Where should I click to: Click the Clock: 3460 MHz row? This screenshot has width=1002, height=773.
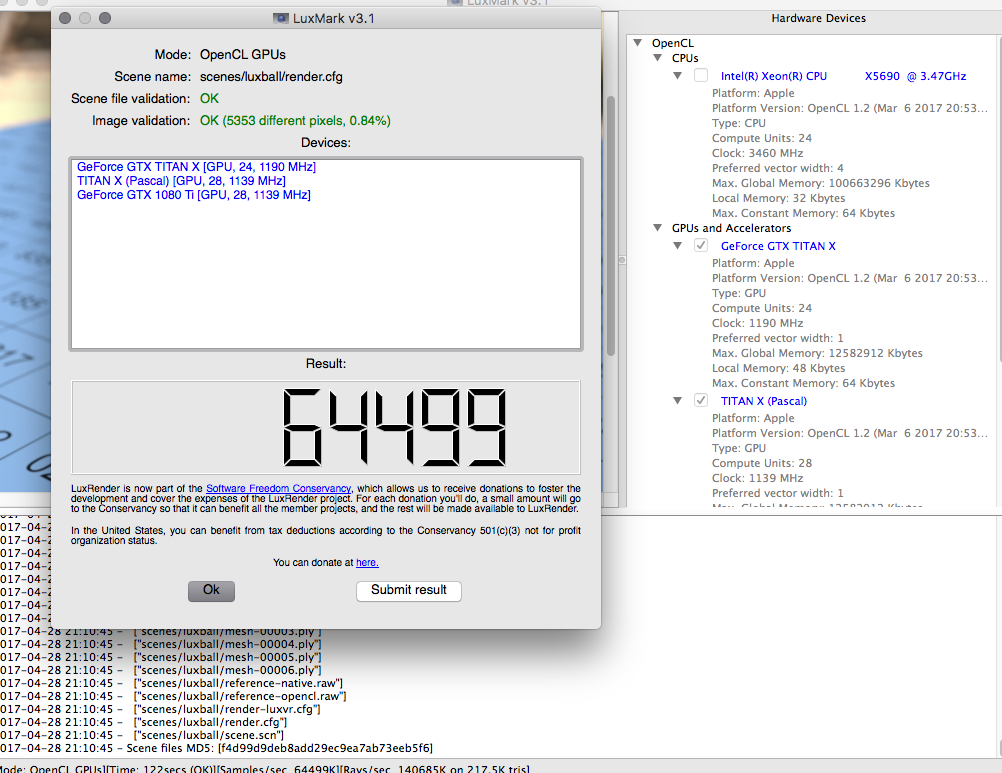[x=757, y=153]
